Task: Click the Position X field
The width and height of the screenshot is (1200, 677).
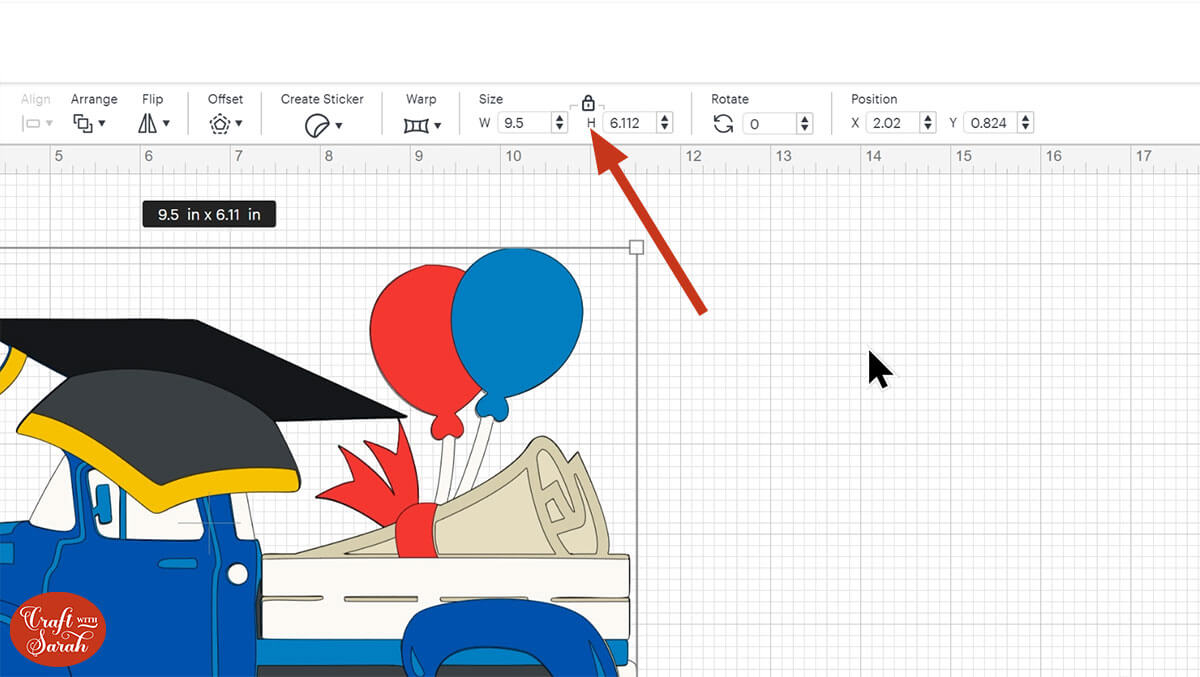Action: pyautogui.click(x=894, y=123)
